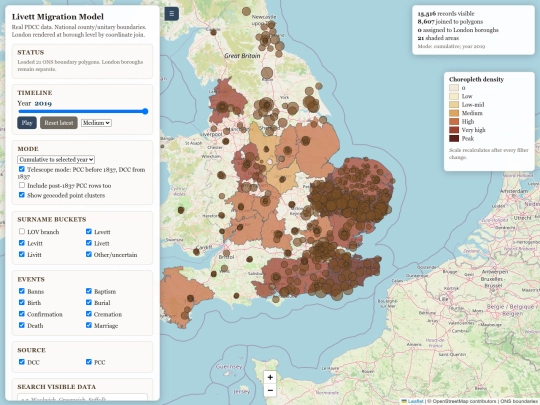Zoom in the map with plus button

(270, 377)
